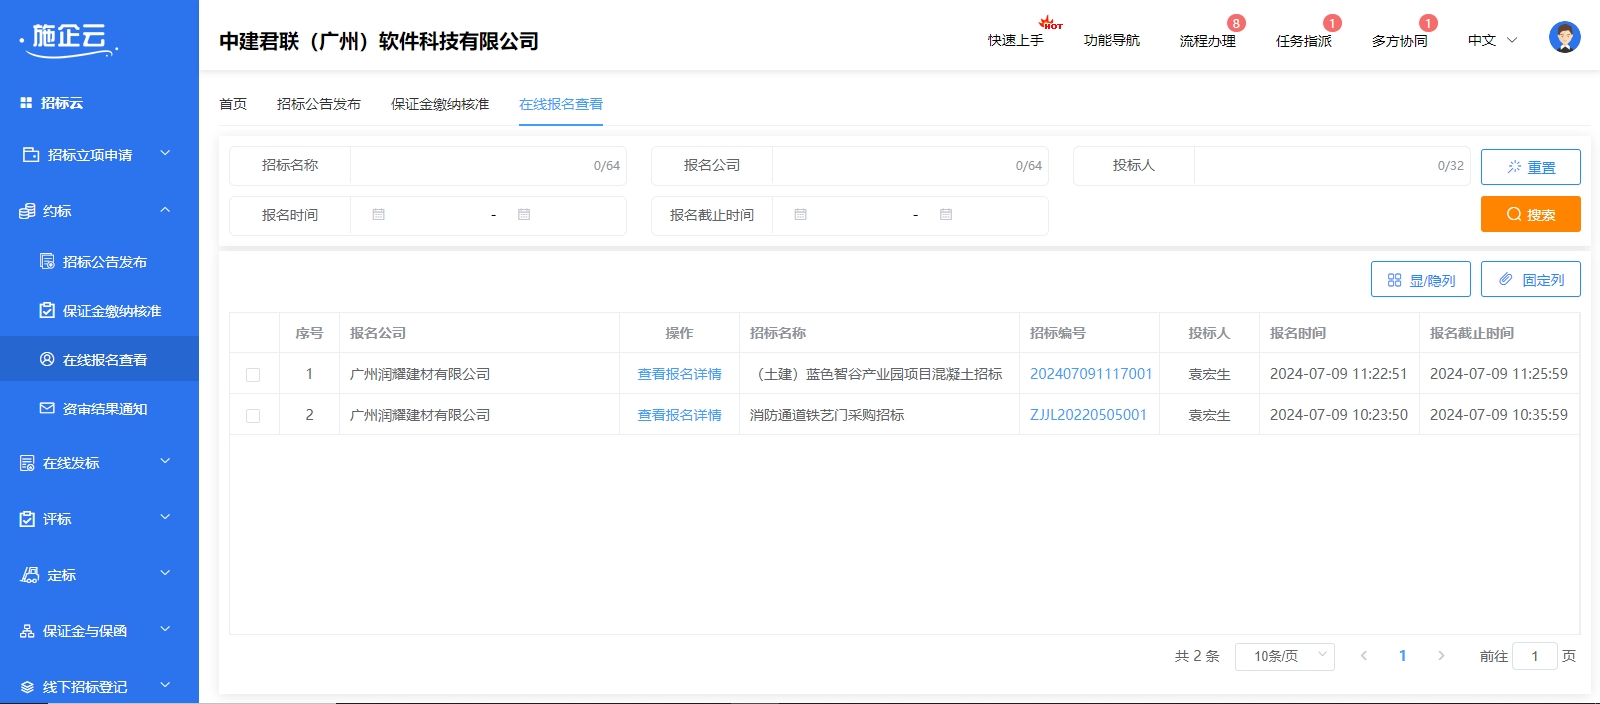This screenshot has width=1600, height=704.
Task: Click the 施企云 logo
Action: (x=69, y=39)
